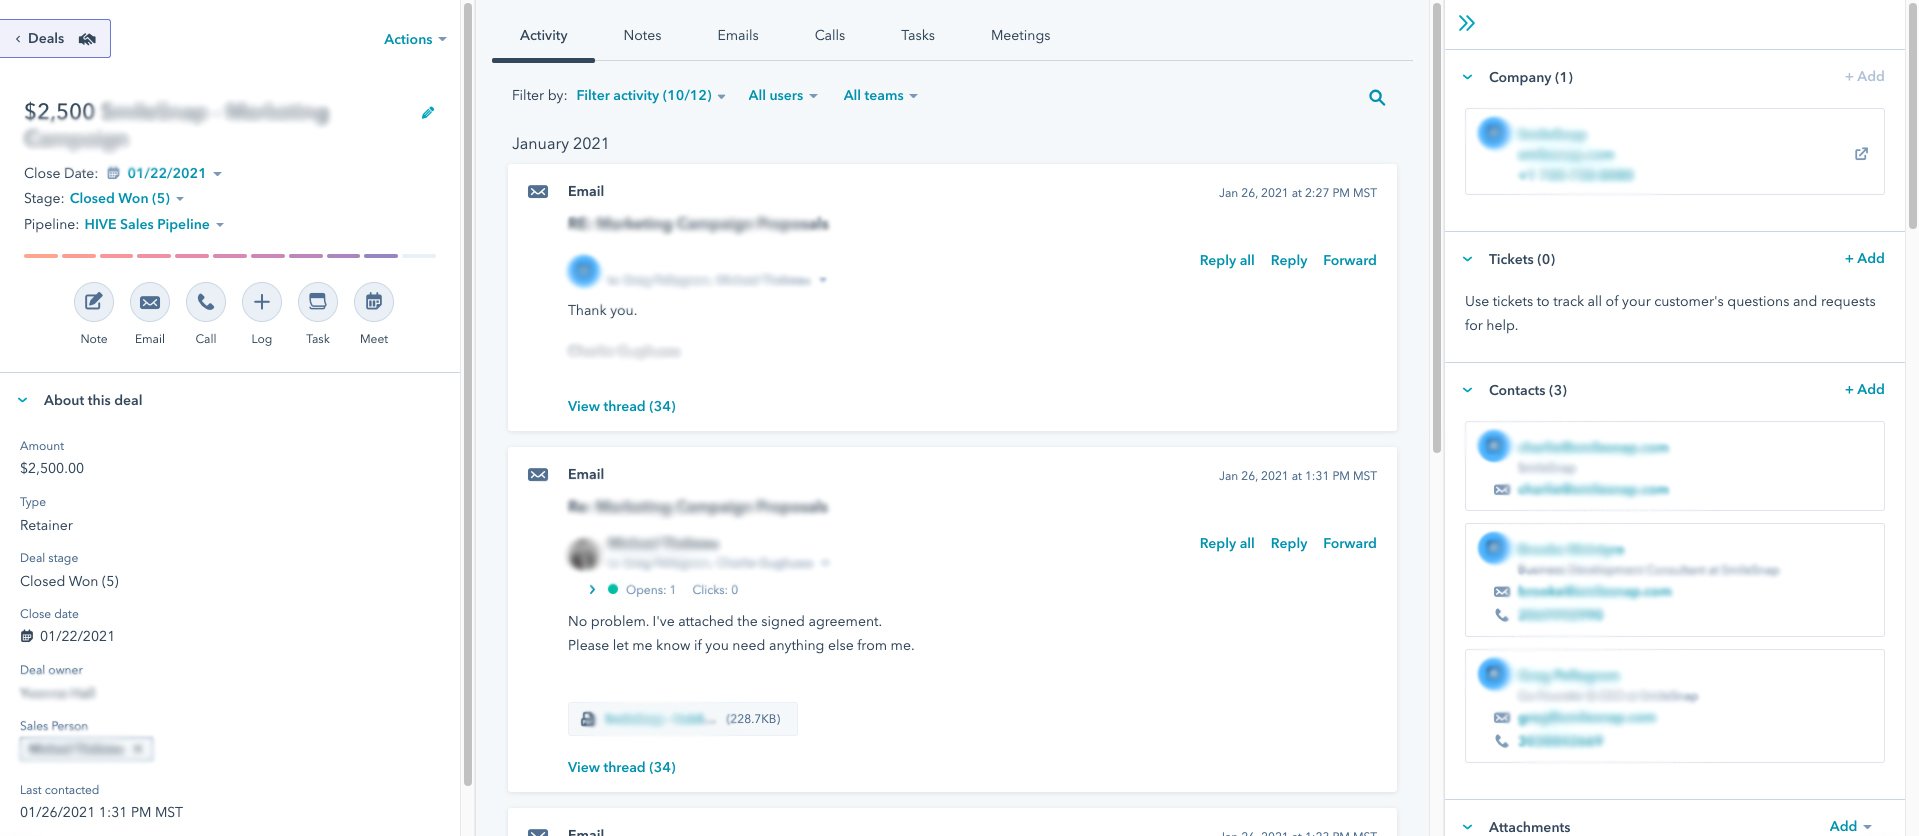Change the Closed Won (5) stage dropdown

[127, 198]
